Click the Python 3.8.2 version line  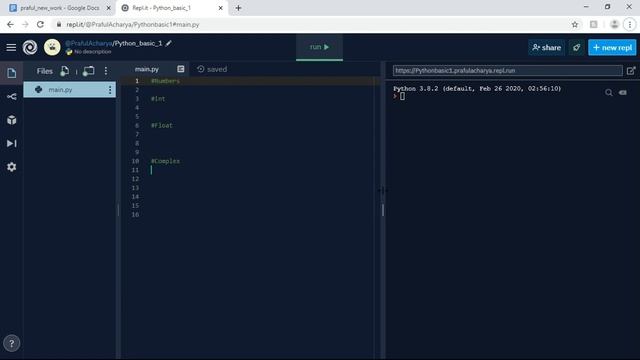click(477, 89)
